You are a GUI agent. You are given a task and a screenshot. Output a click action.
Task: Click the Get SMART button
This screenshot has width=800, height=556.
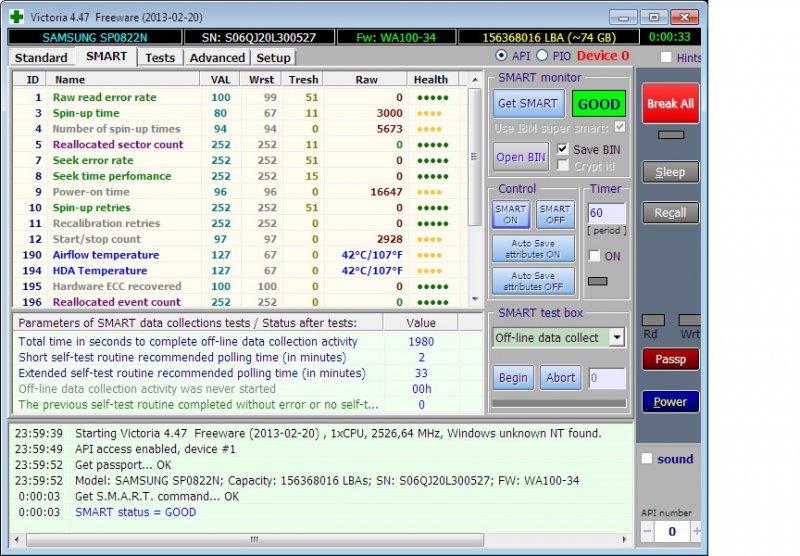528,104
